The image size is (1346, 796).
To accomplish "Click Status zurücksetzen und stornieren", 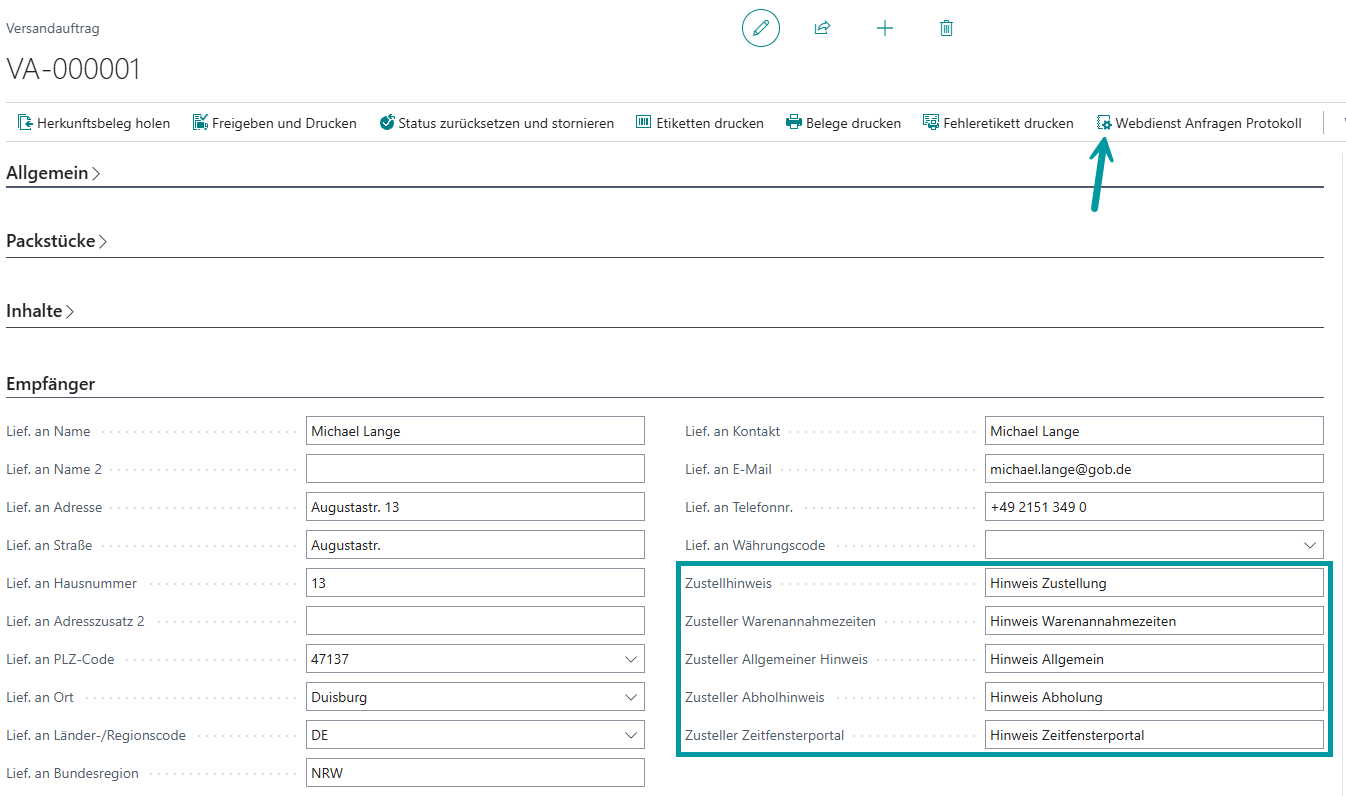I will tap(497, 123).
